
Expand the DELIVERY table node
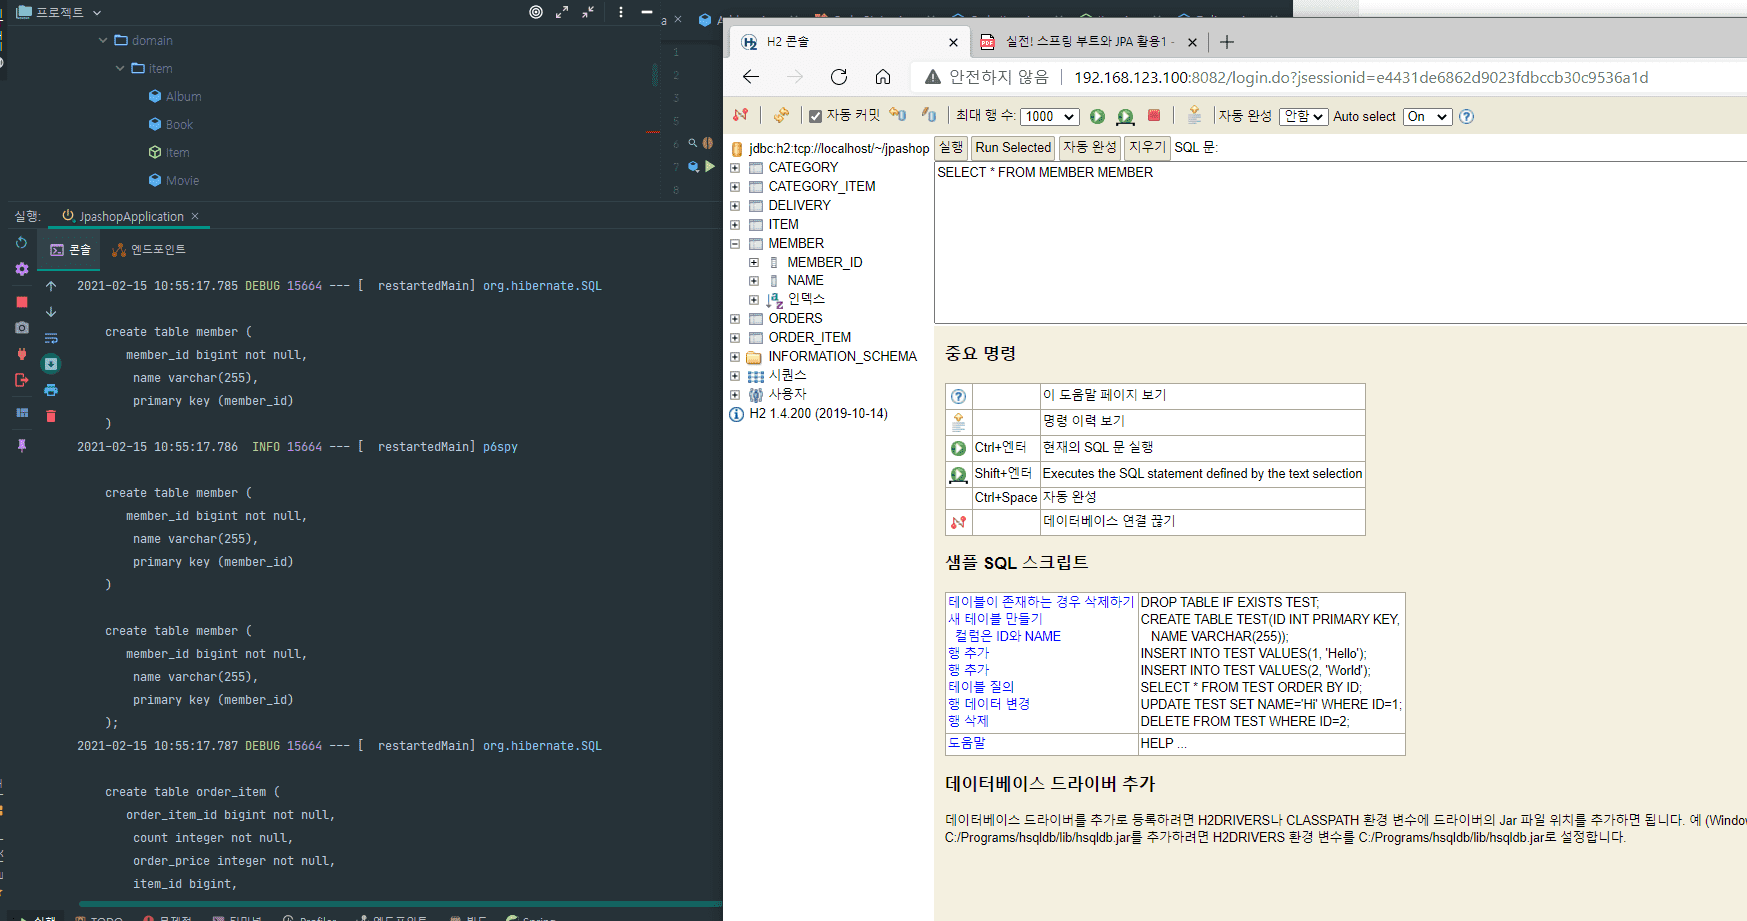coord(735,206)
